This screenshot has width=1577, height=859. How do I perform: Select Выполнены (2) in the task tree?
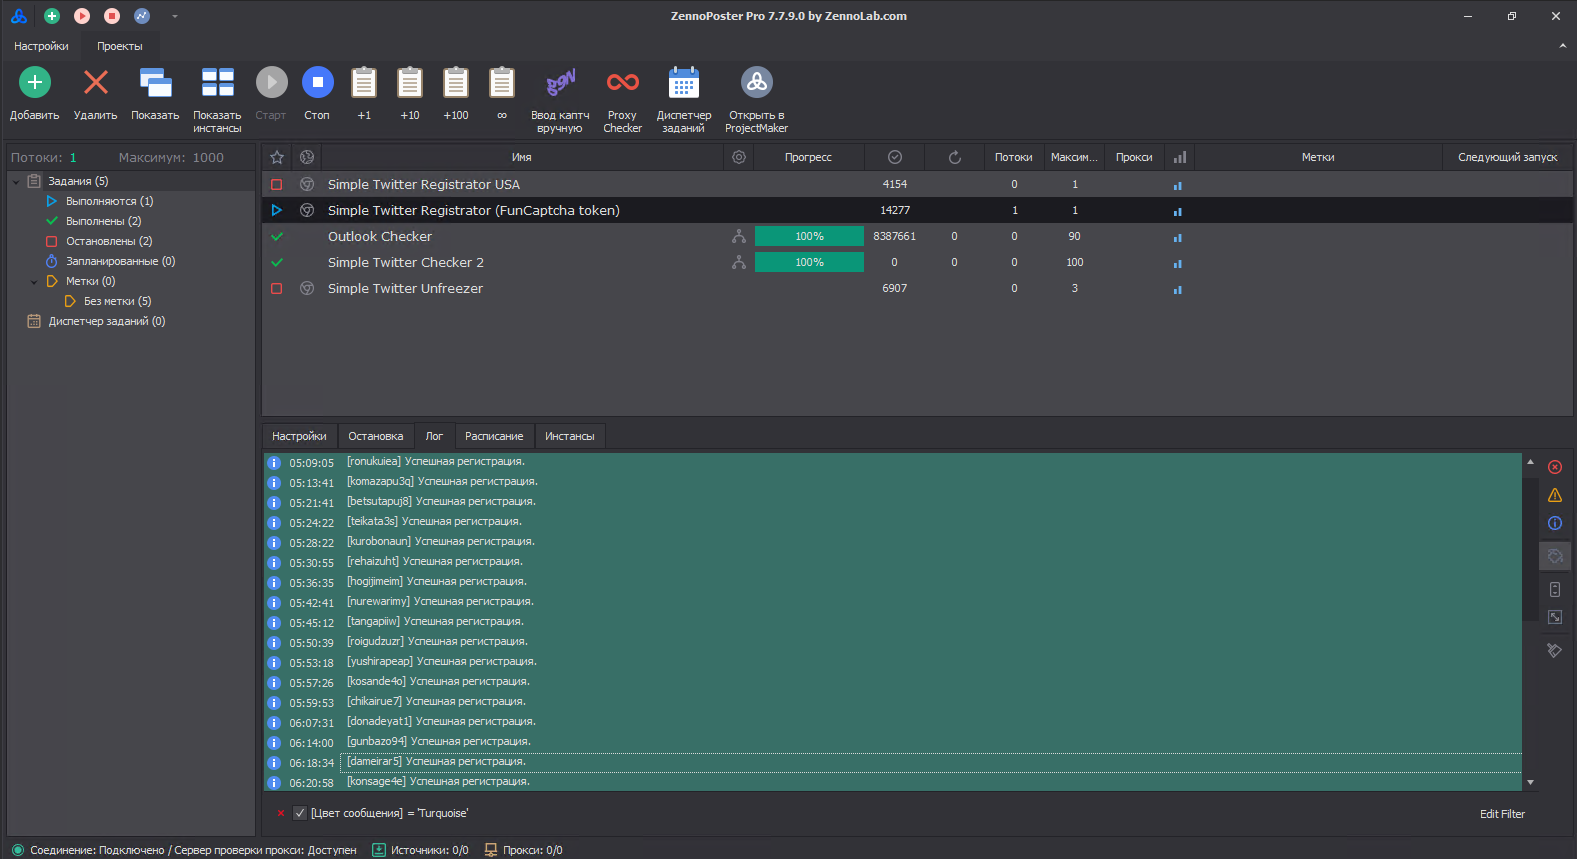104,221
